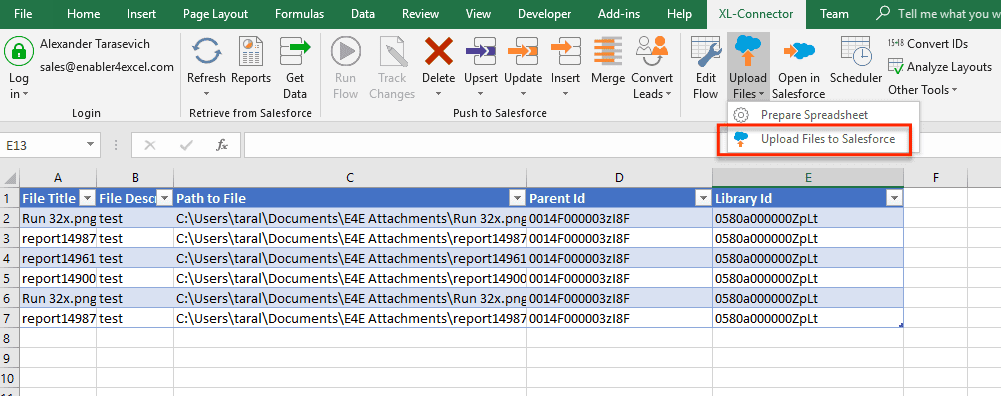
Task: Switch to the Developer tab
Action: [545, 13]
